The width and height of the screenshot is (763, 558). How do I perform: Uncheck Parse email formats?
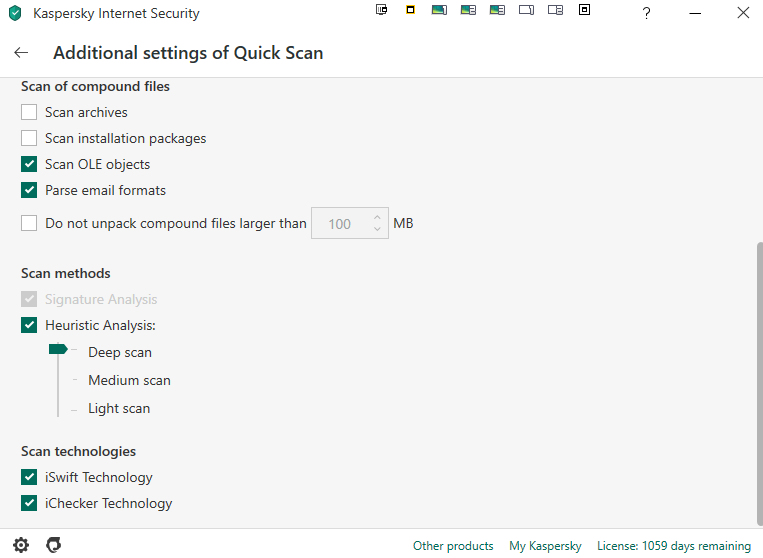click(x=29, y=190)
